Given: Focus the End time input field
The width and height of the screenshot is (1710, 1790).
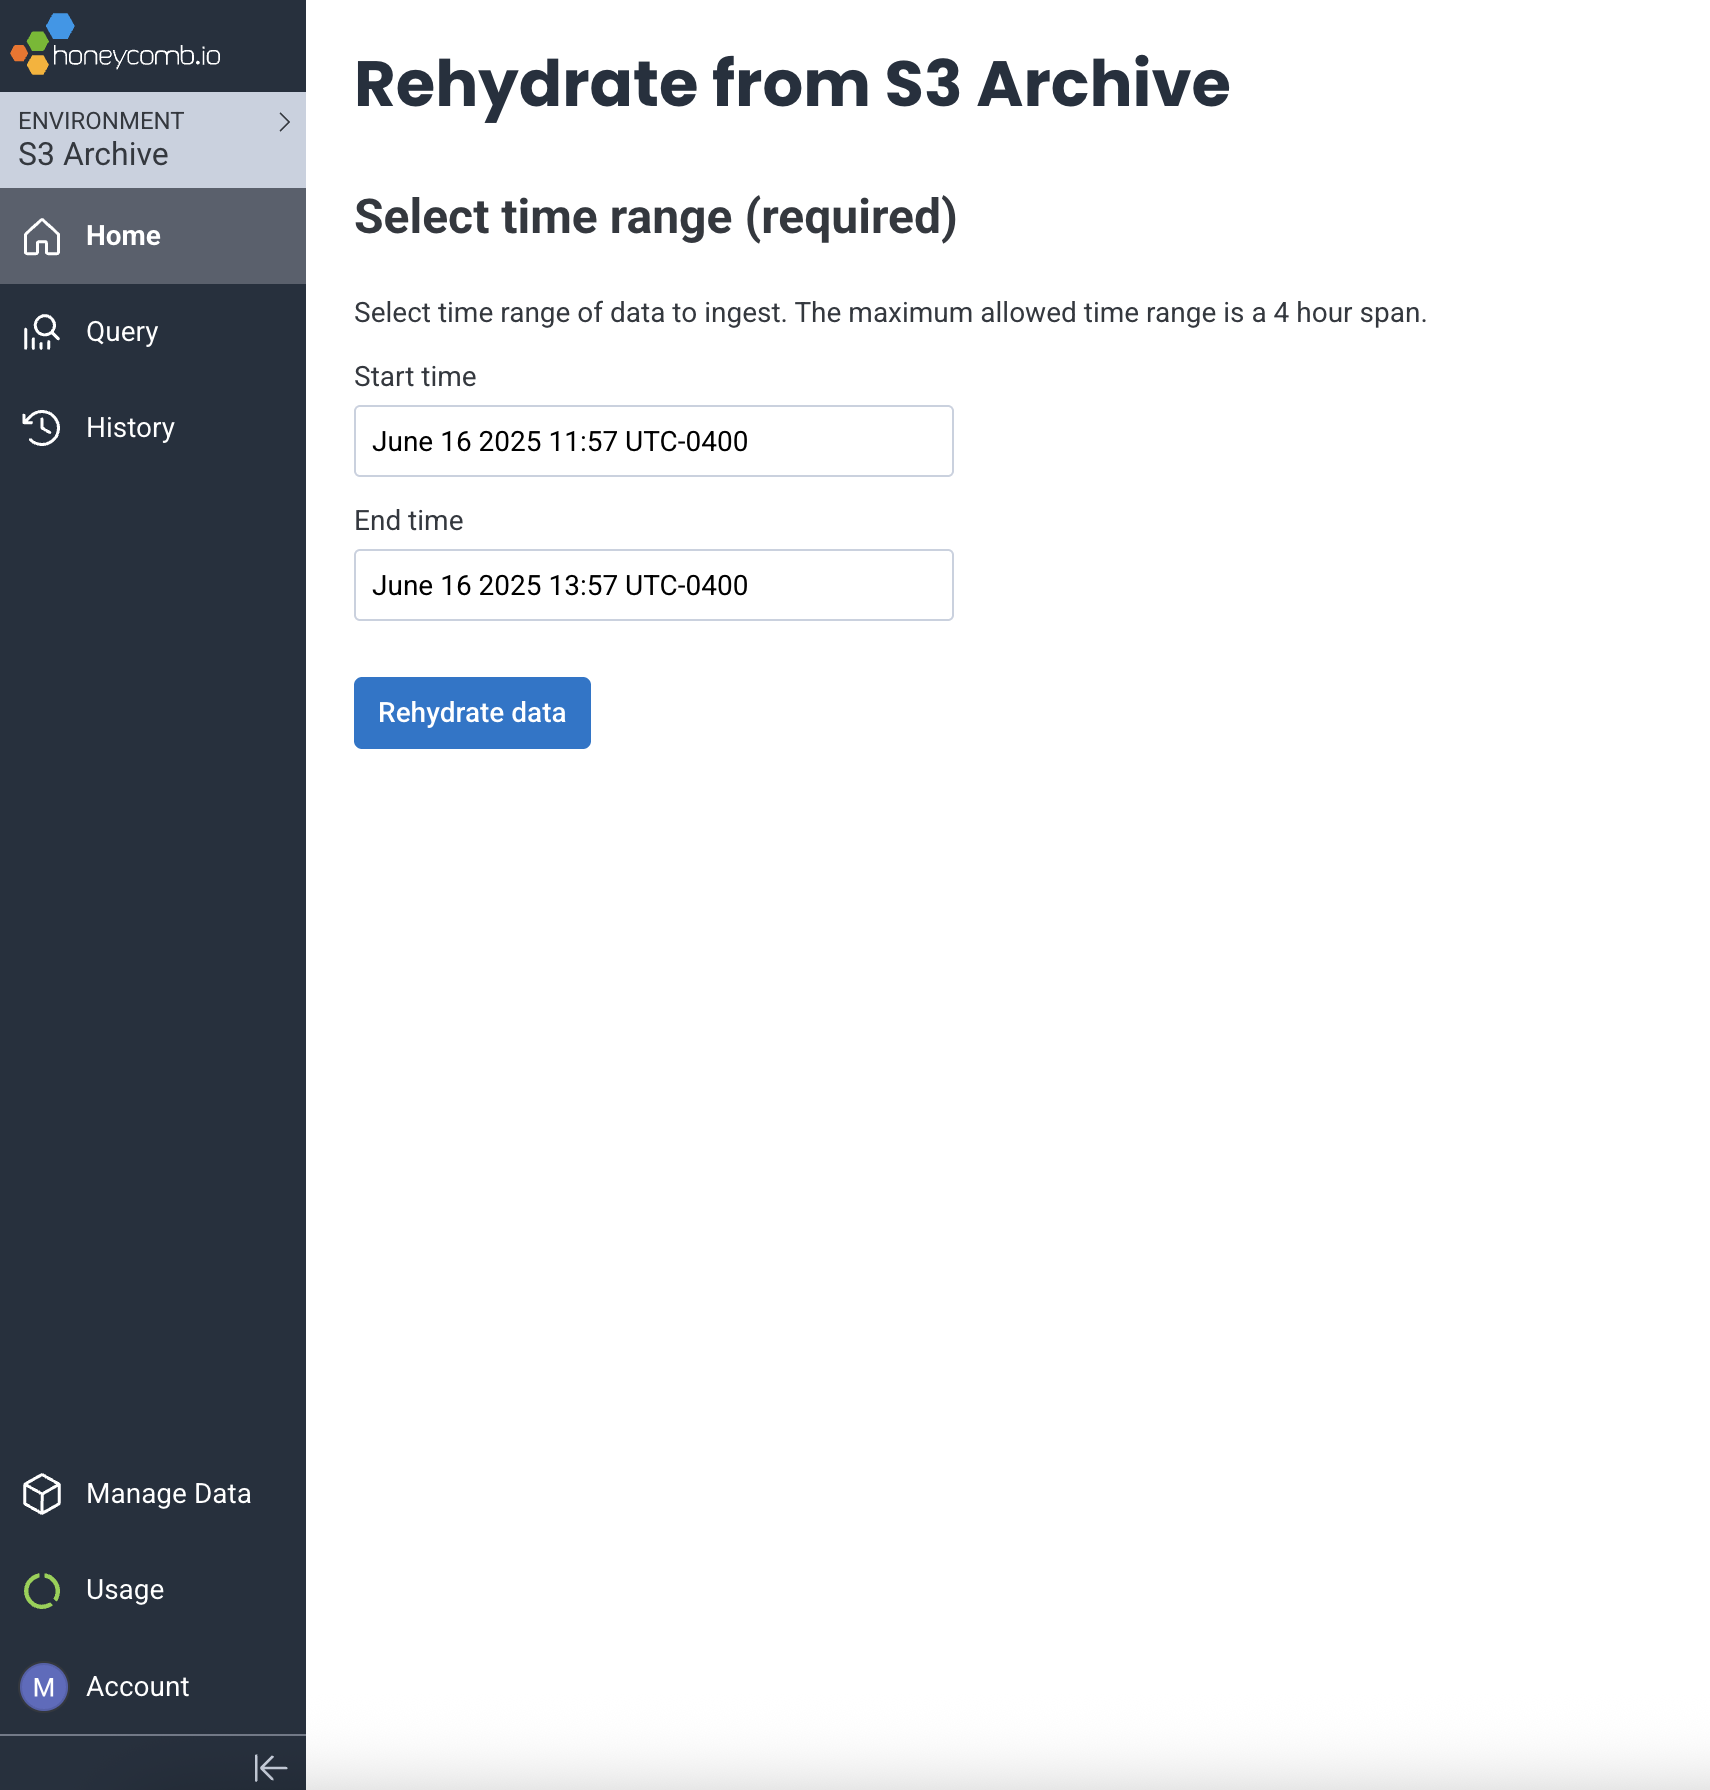Looking at the screenshot, I should point(654,585).
